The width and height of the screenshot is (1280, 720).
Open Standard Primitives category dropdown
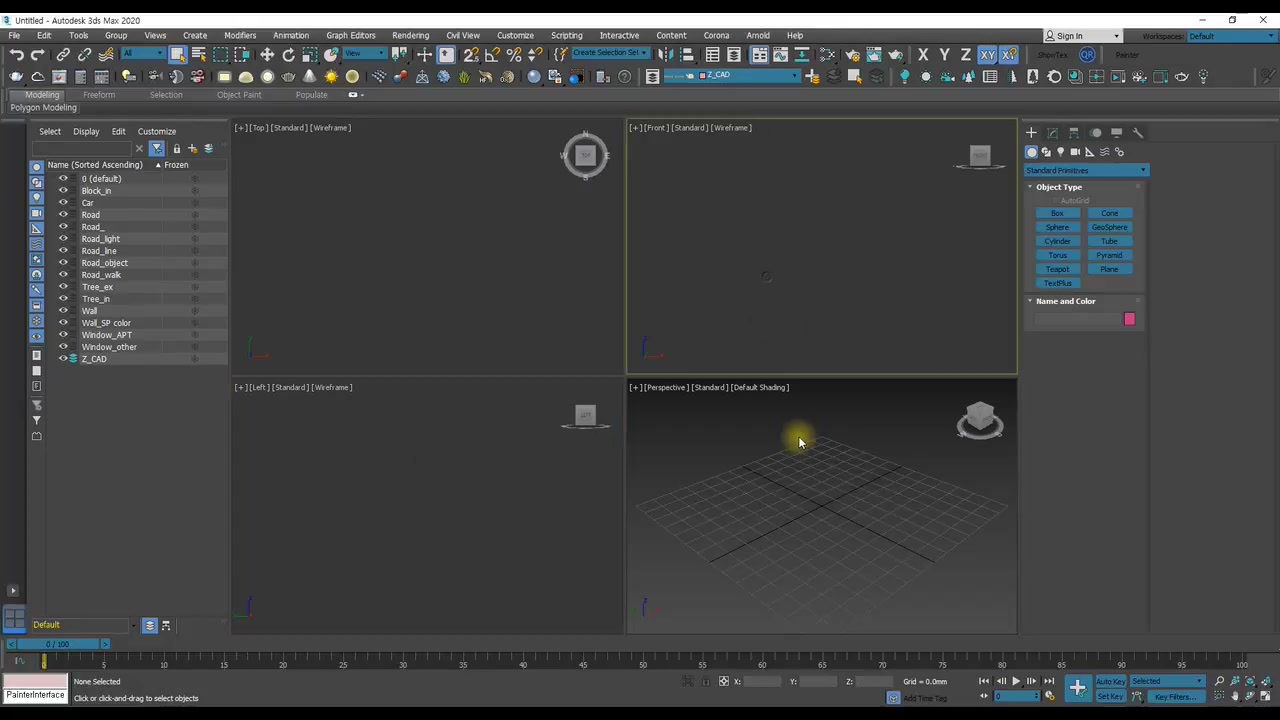[x=1085, y=171]
